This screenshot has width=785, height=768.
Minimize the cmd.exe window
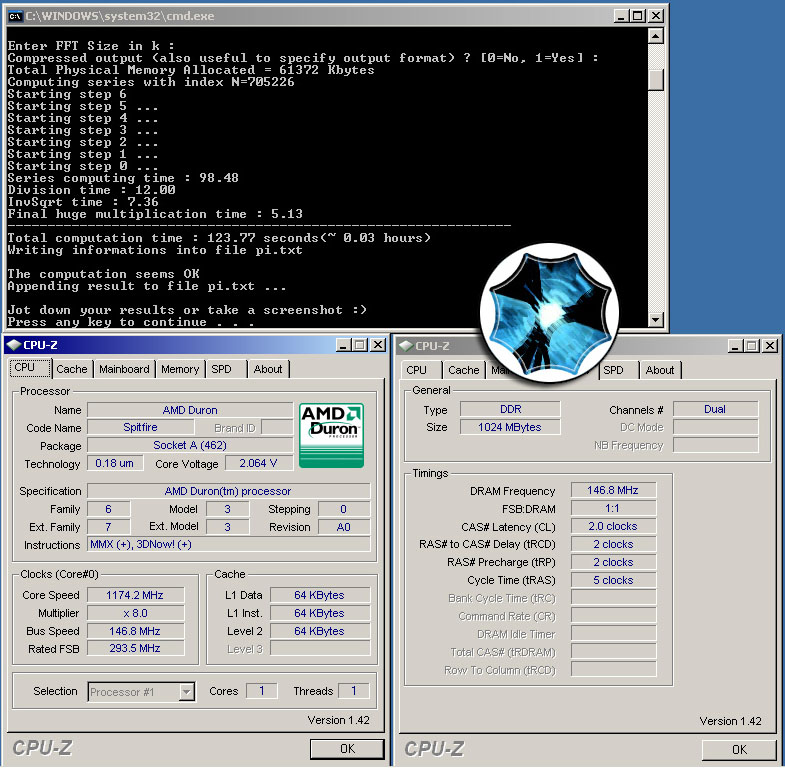coord(621,16)
